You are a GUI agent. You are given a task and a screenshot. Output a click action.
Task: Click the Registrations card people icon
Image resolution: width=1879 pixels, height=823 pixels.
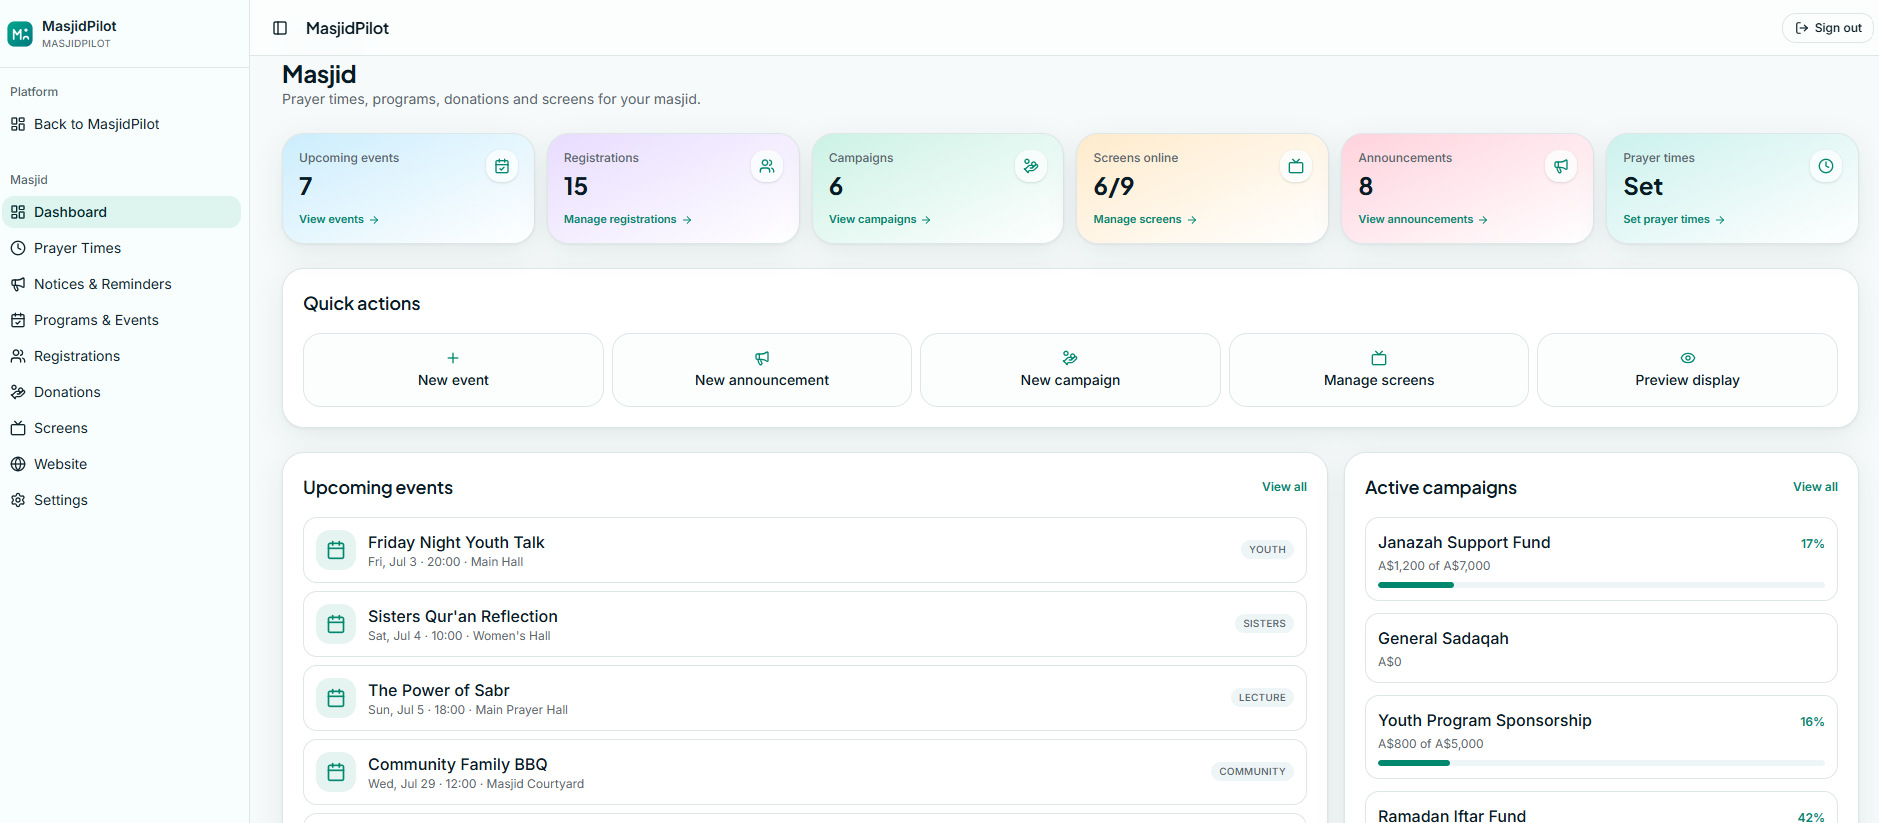[767, 166]
